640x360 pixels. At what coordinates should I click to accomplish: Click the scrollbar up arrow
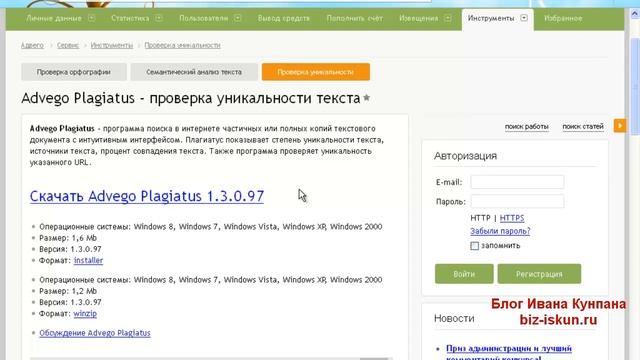coord(635,14)
